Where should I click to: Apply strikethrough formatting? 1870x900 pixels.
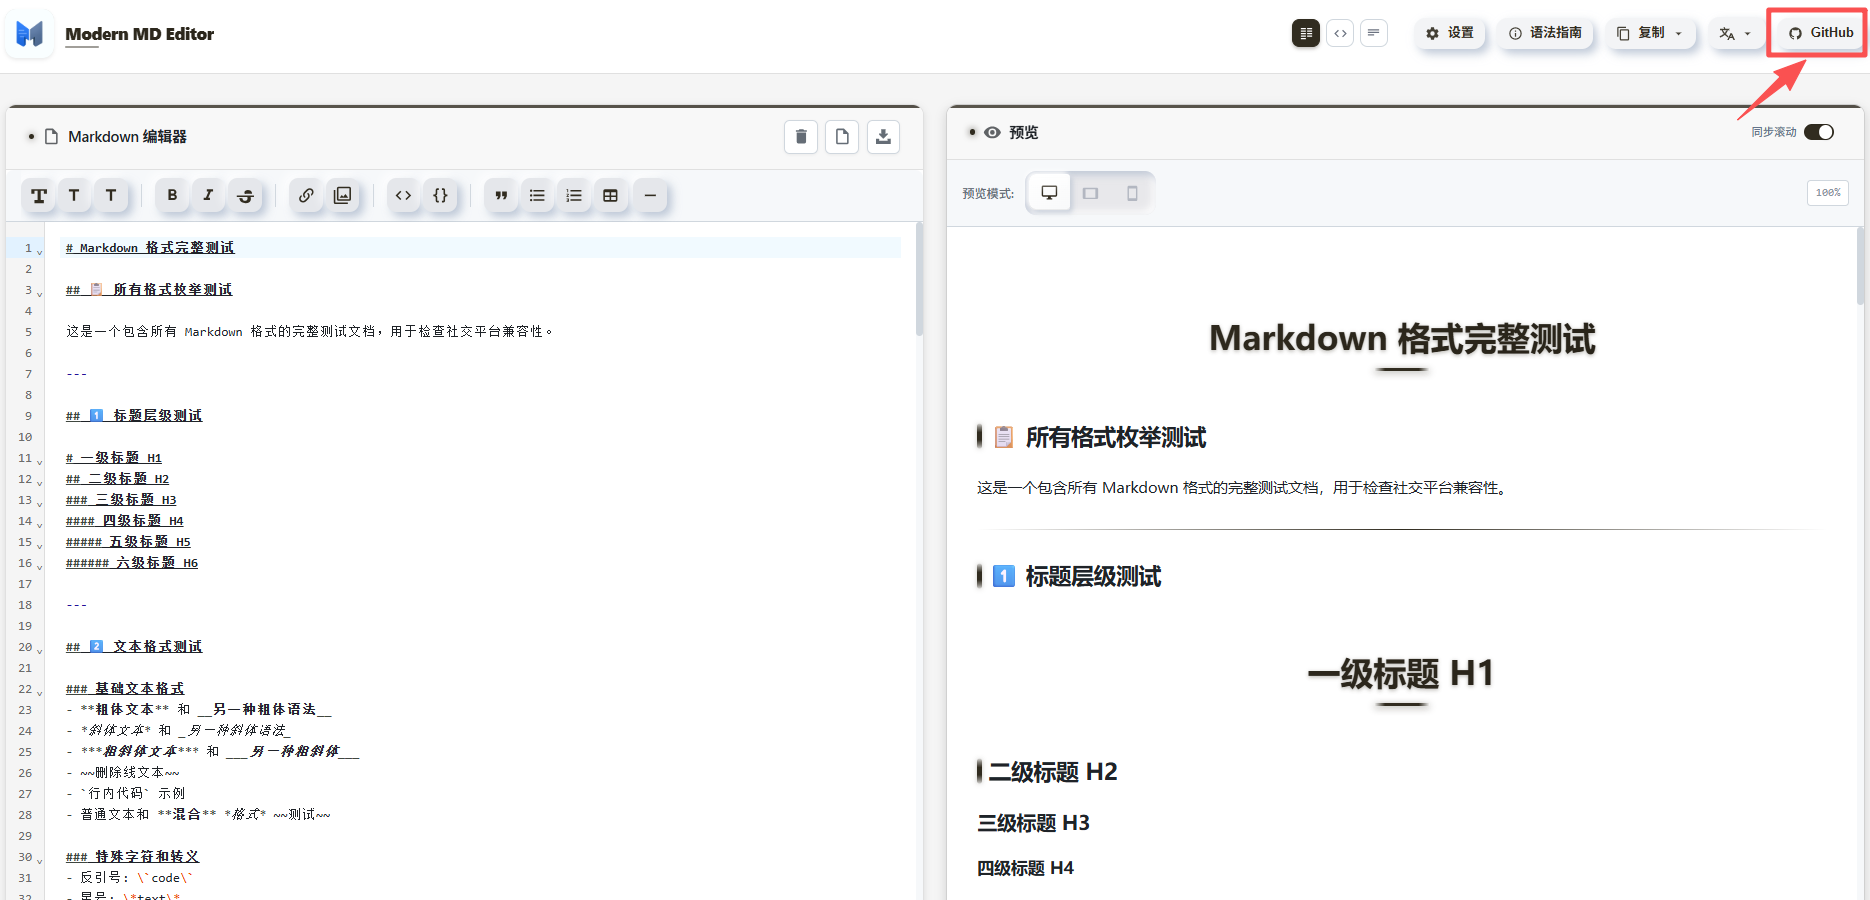246,196
